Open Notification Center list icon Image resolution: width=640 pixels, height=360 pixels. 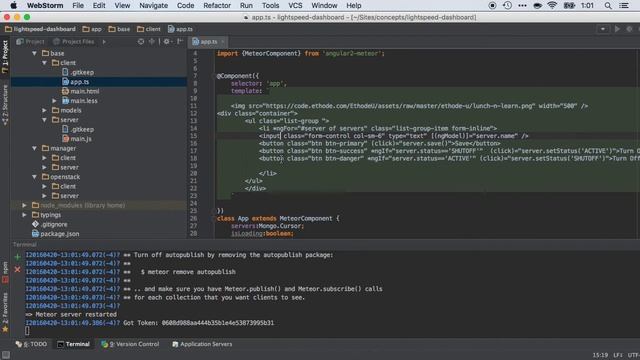point(624,5)
